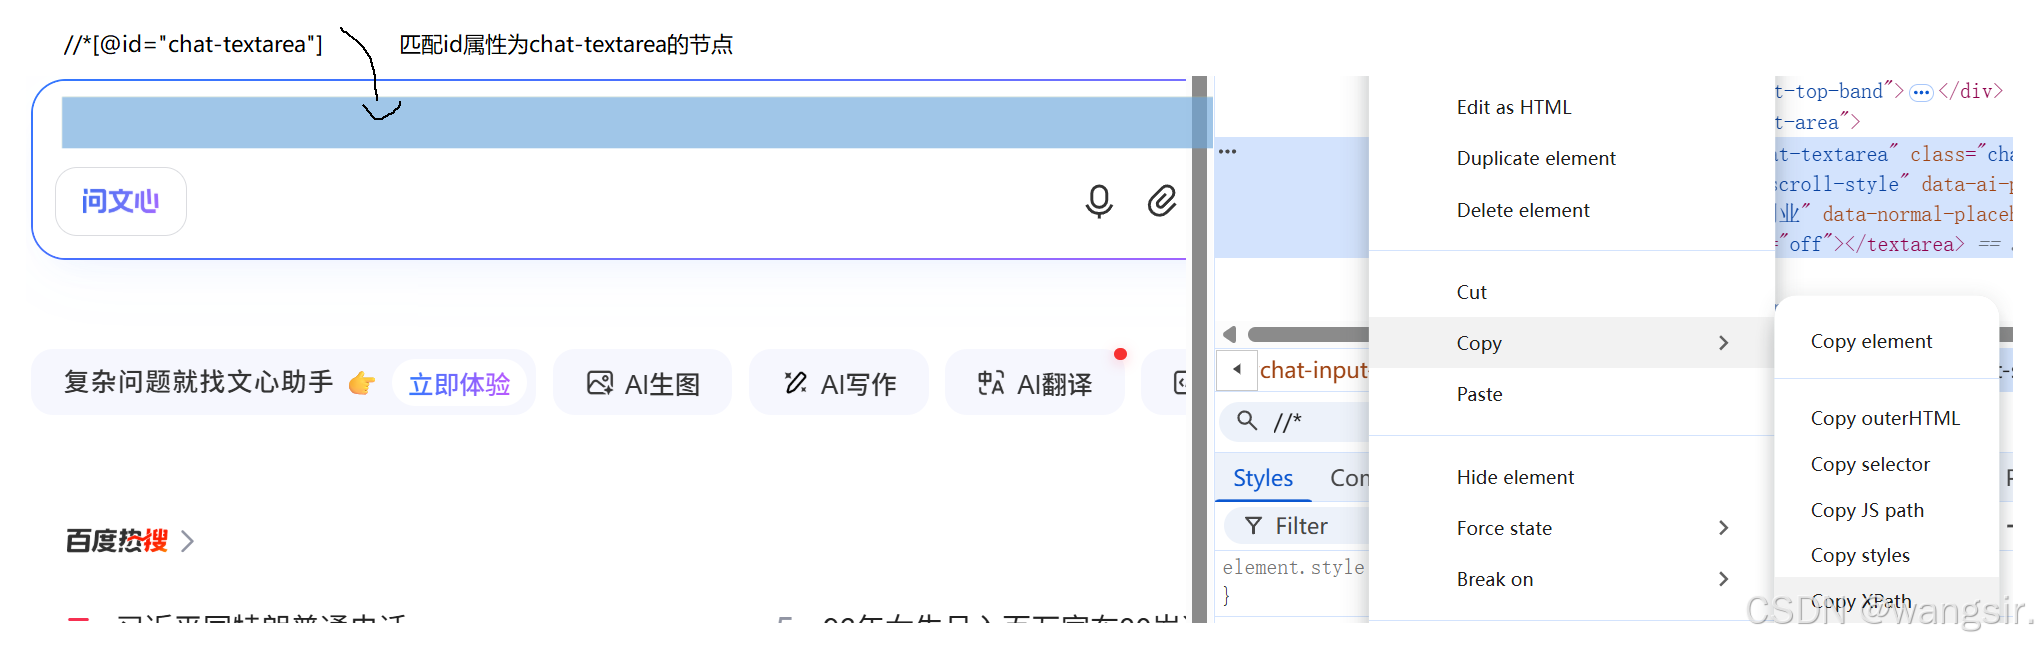Click the horizontal scrollbar in the Elements panel
The image size is (2040, 645).
[x=1306, y=334]
